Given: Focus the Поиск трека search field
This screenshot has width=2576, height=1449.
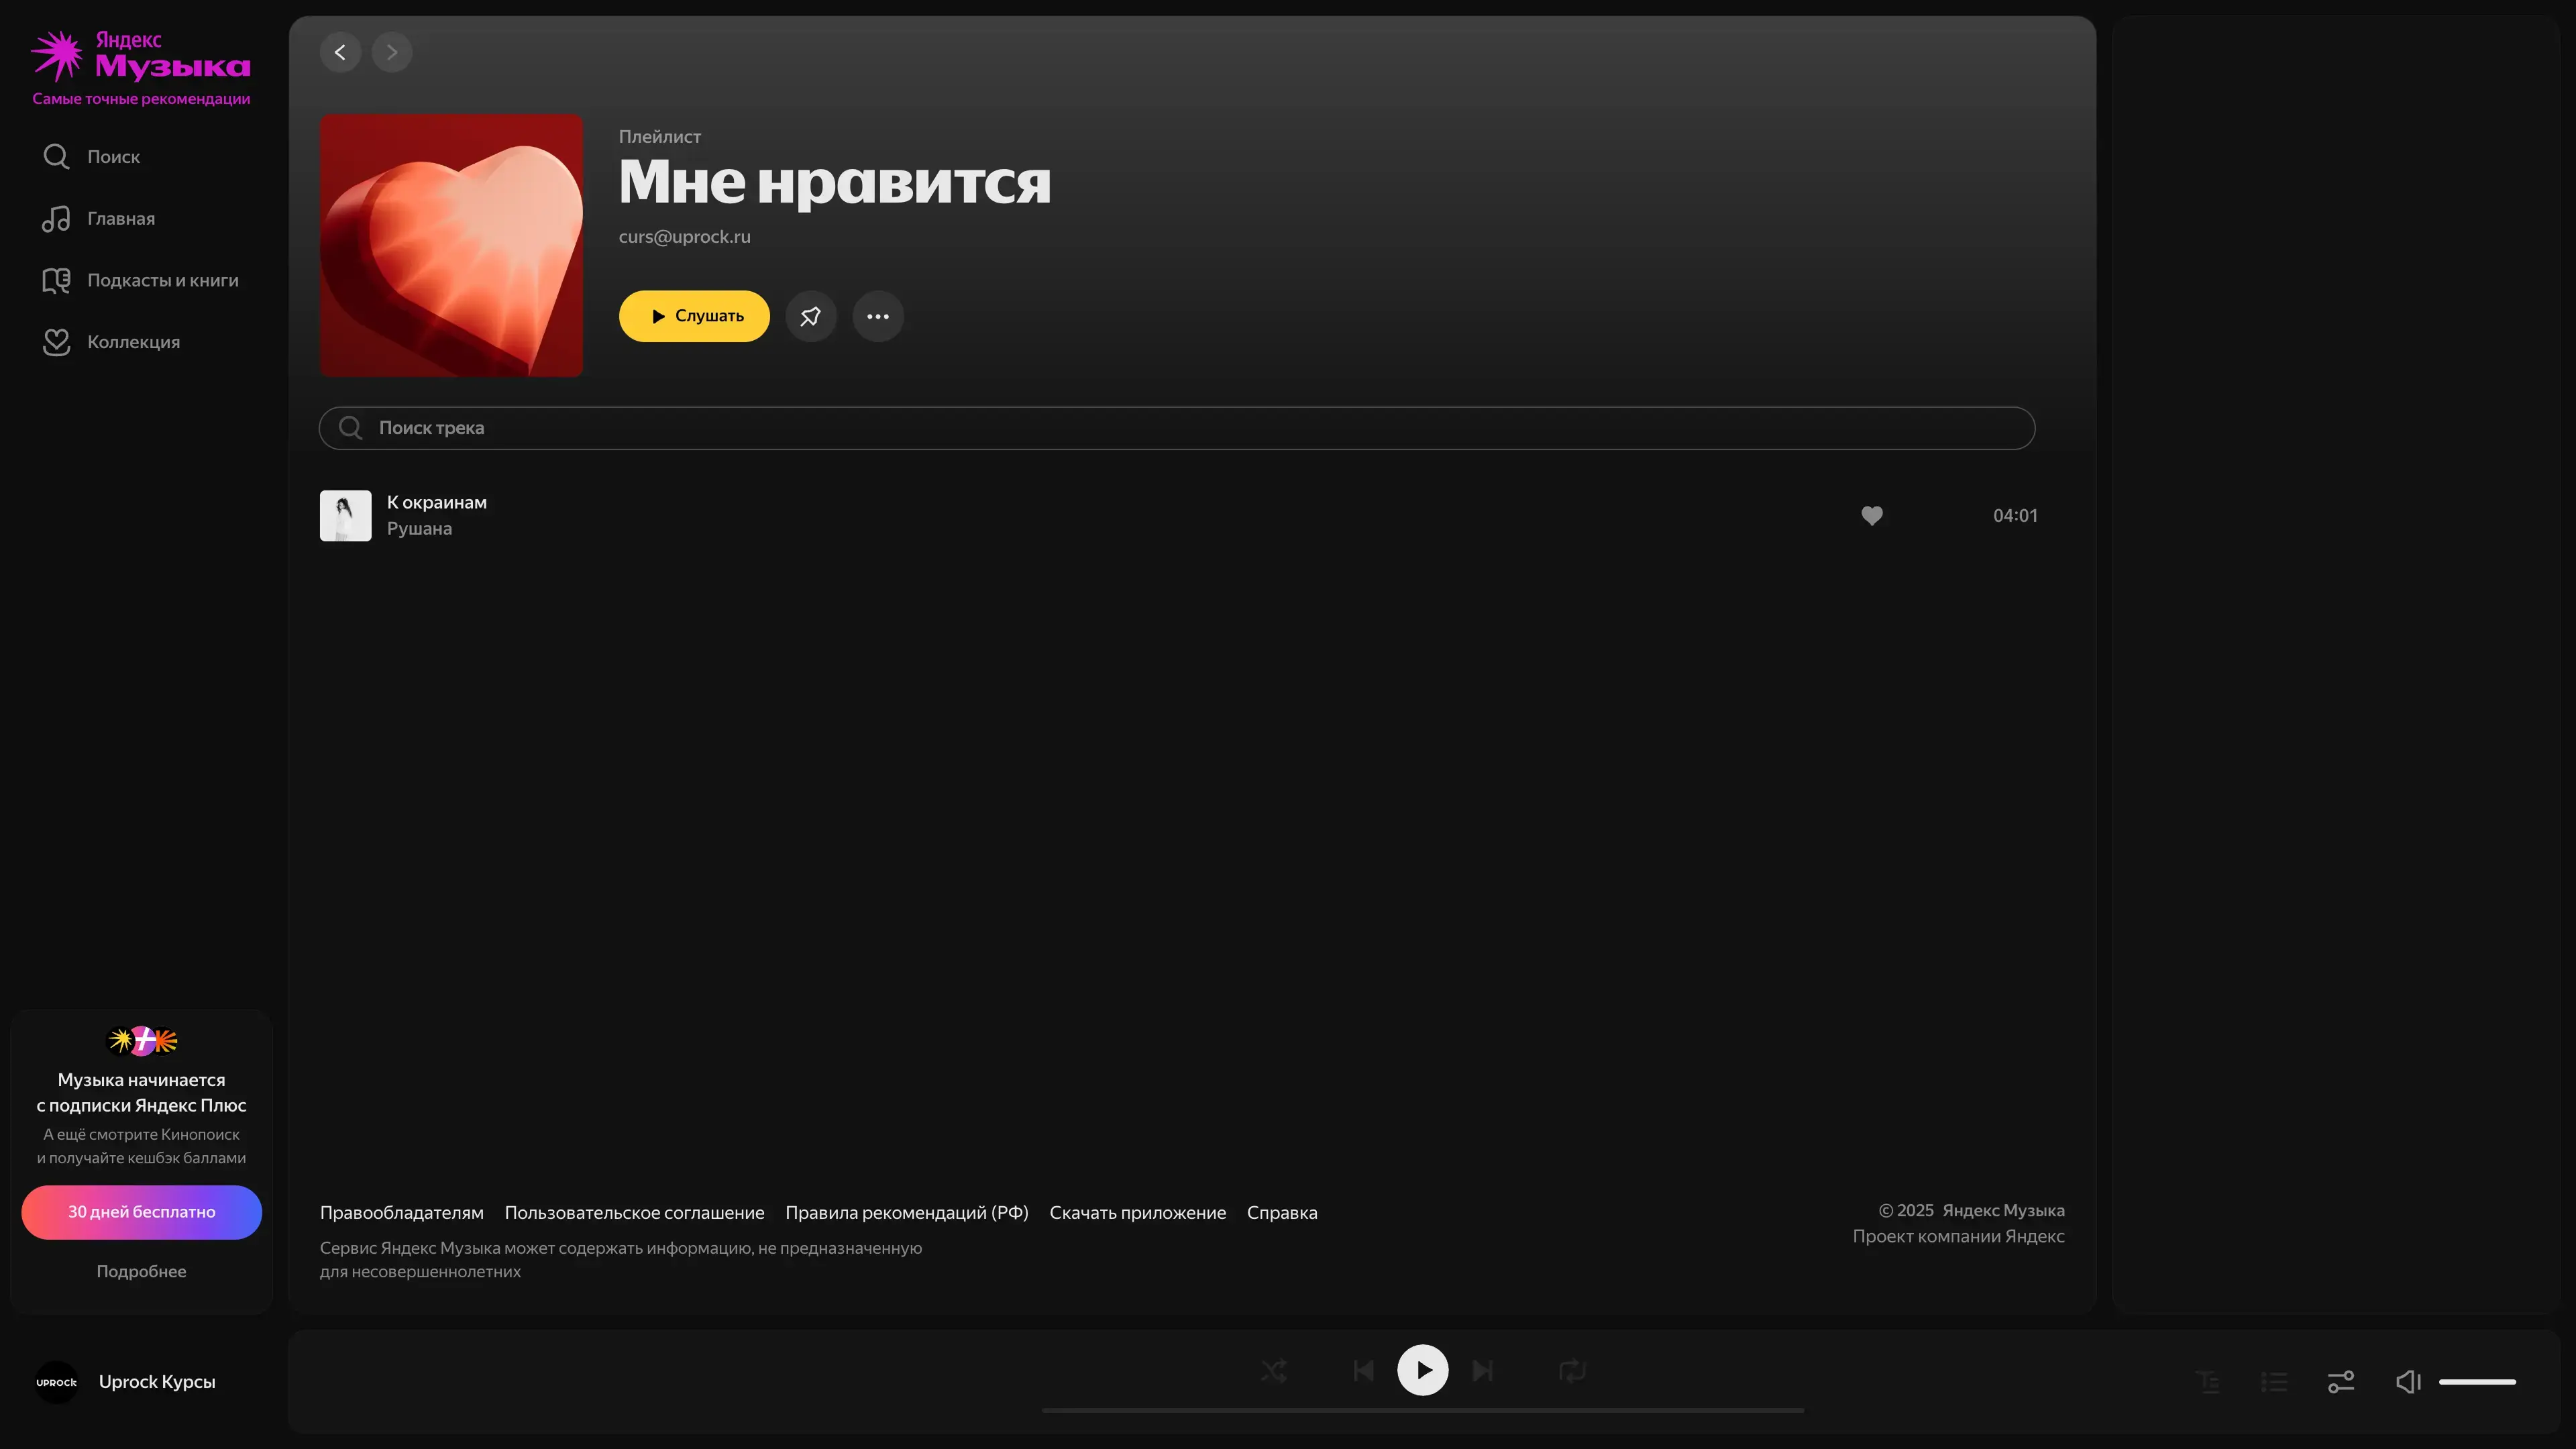Looking at the screenshot, I should click(x=1176, y=428).
